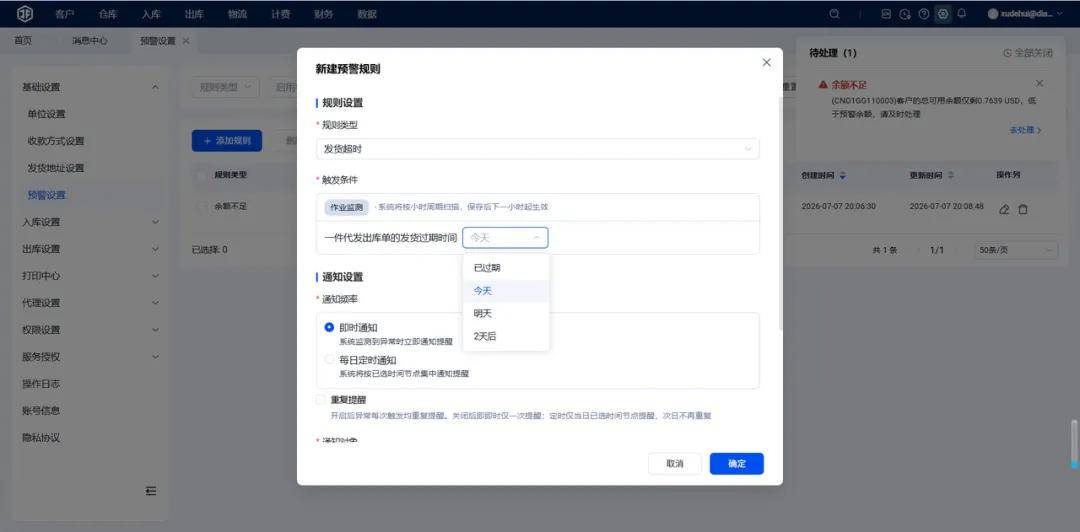Click the clock task icon in the header

(x=905, y=14)
